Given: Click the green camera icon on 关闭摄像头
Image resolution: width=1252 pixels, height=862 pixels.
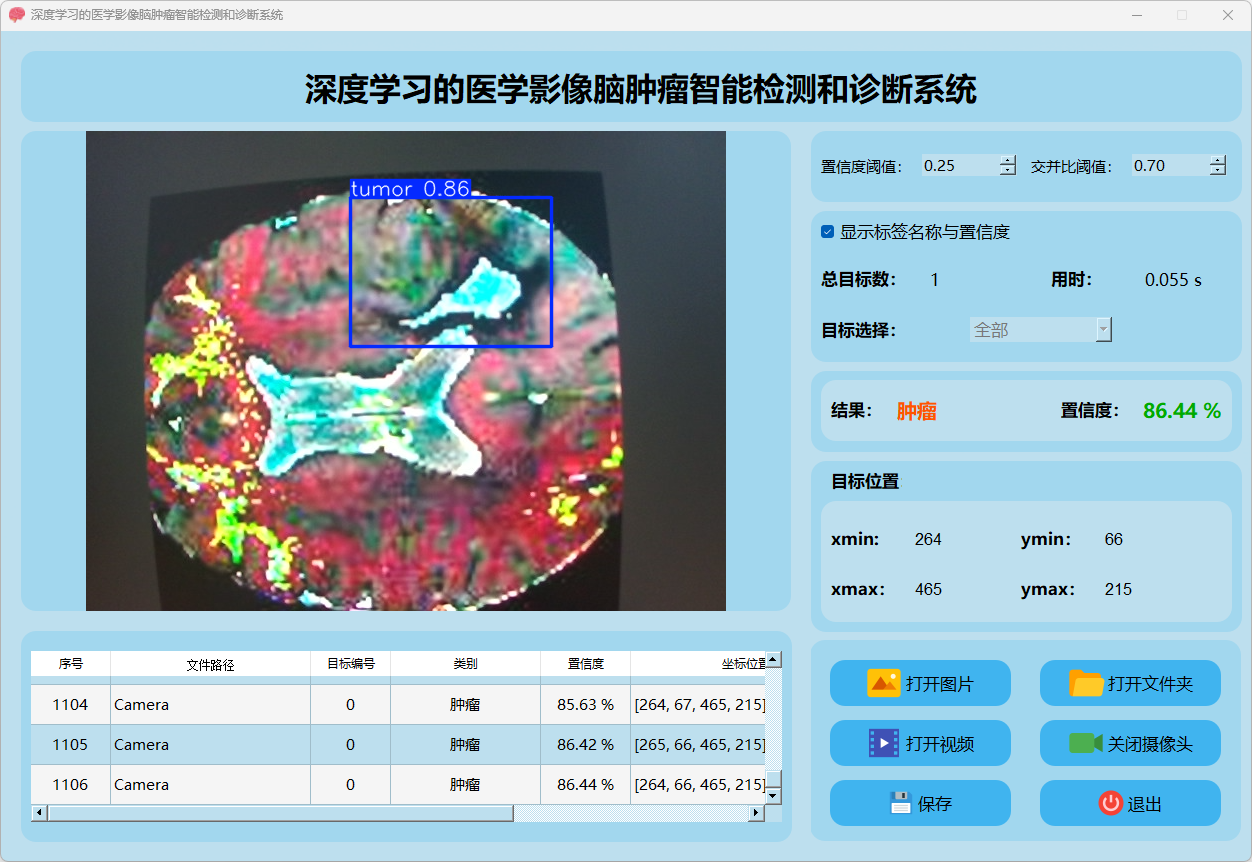Looking at the screenshot, I should click(1085, 743).
